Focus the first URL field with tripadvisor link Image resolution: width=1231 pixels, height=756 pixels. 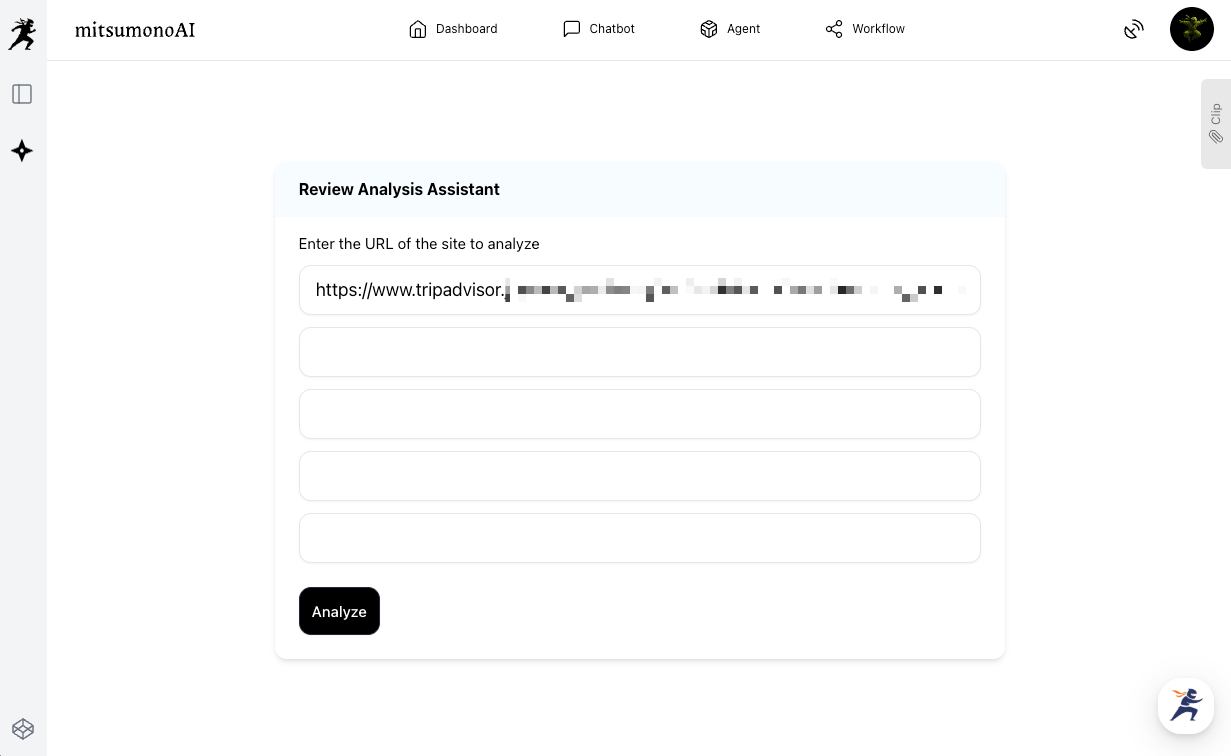[x=639, y=290]
